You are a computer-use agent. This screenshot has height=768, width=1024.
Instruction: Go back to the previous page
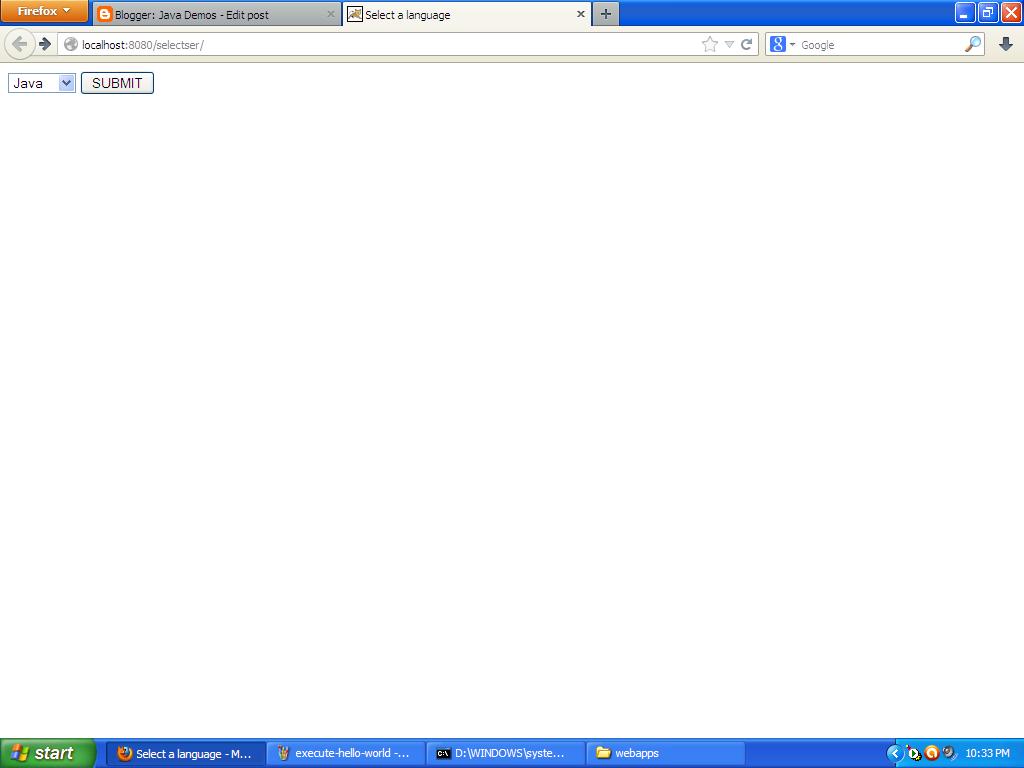pos(20,44)
